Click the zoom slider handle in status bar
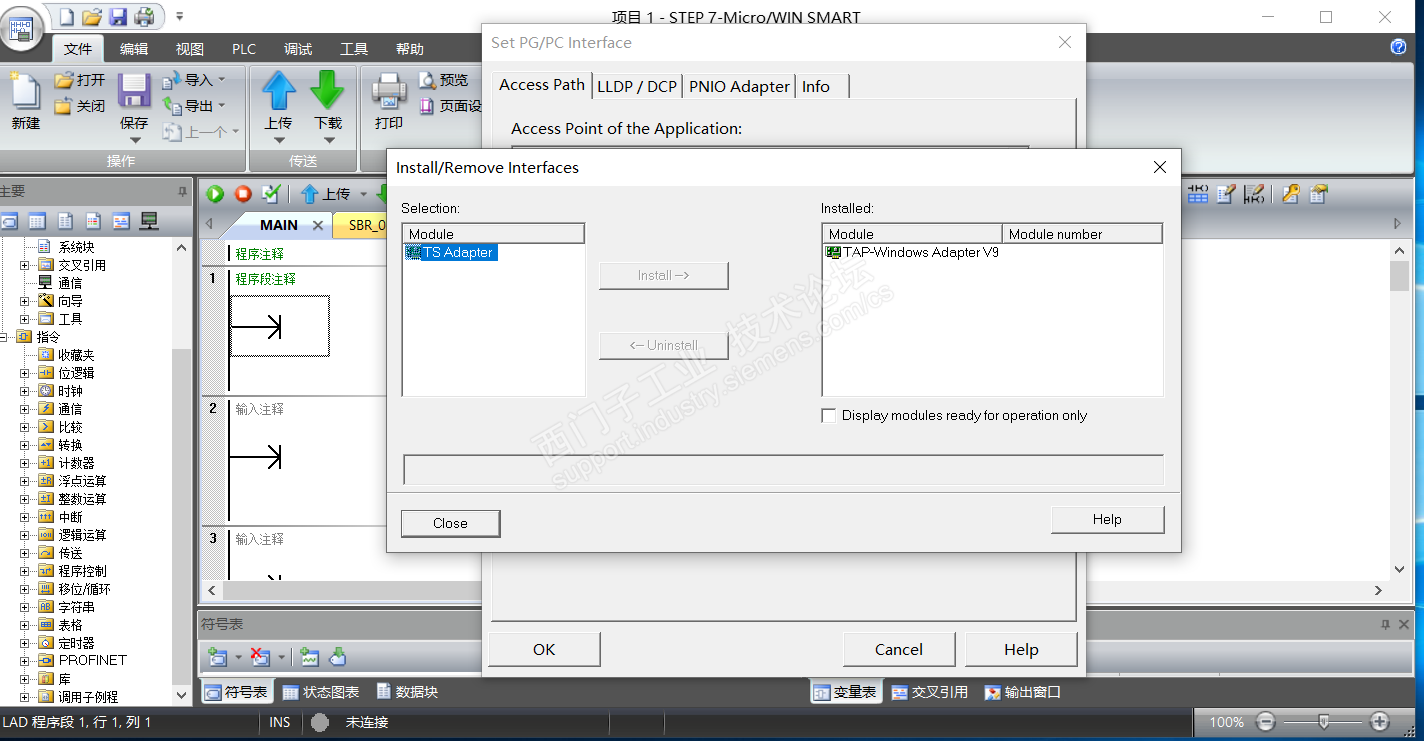 (1323, 722)
